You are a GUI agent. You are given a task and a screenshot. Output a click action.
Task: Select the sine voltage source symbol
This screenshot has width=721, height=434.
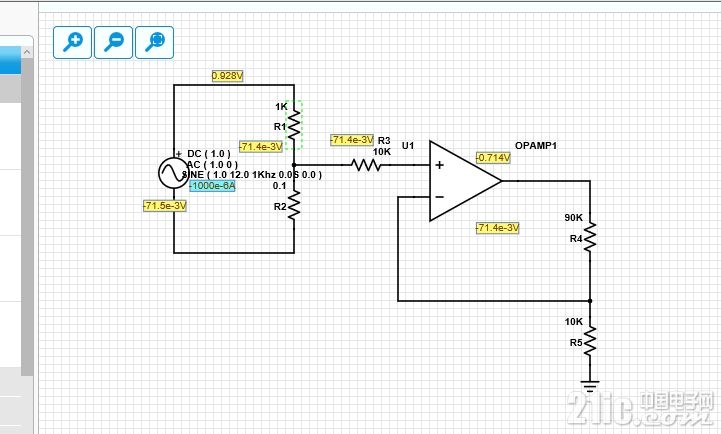click(x=173, y=173)
